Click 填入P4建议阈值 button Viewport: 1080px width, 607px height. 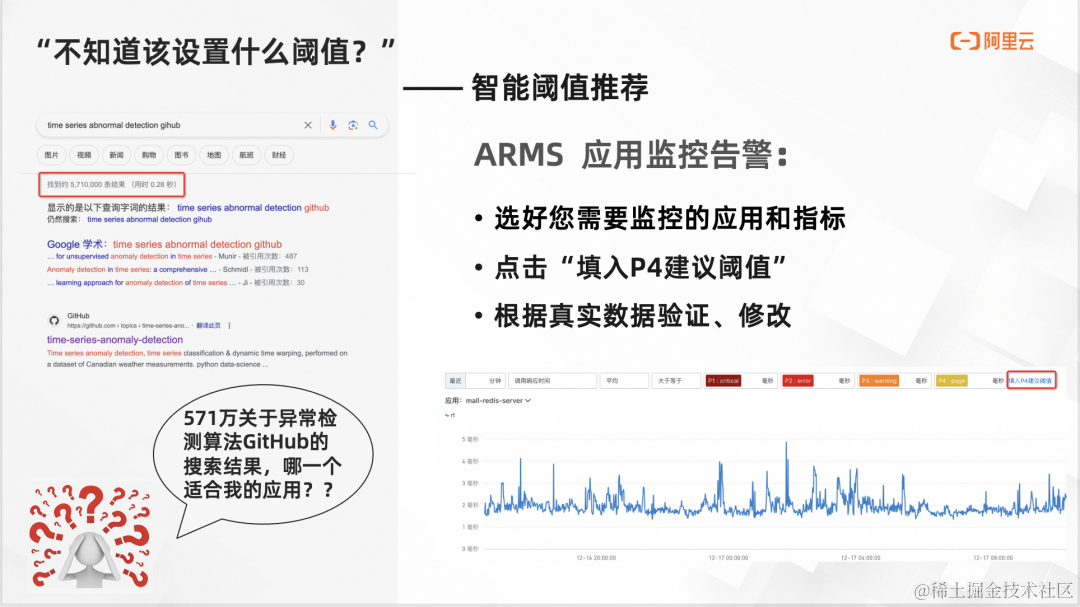pyautogui.click(x=1031, y=380)
